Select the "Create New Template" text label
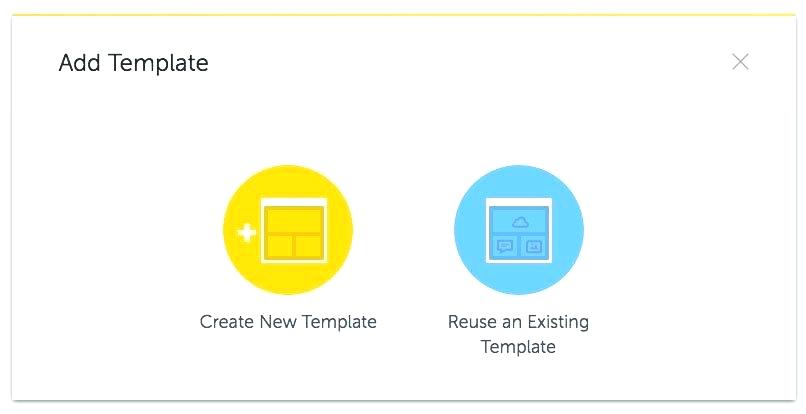Viewport: 806px width, 414px height. (x=288, y=322)
